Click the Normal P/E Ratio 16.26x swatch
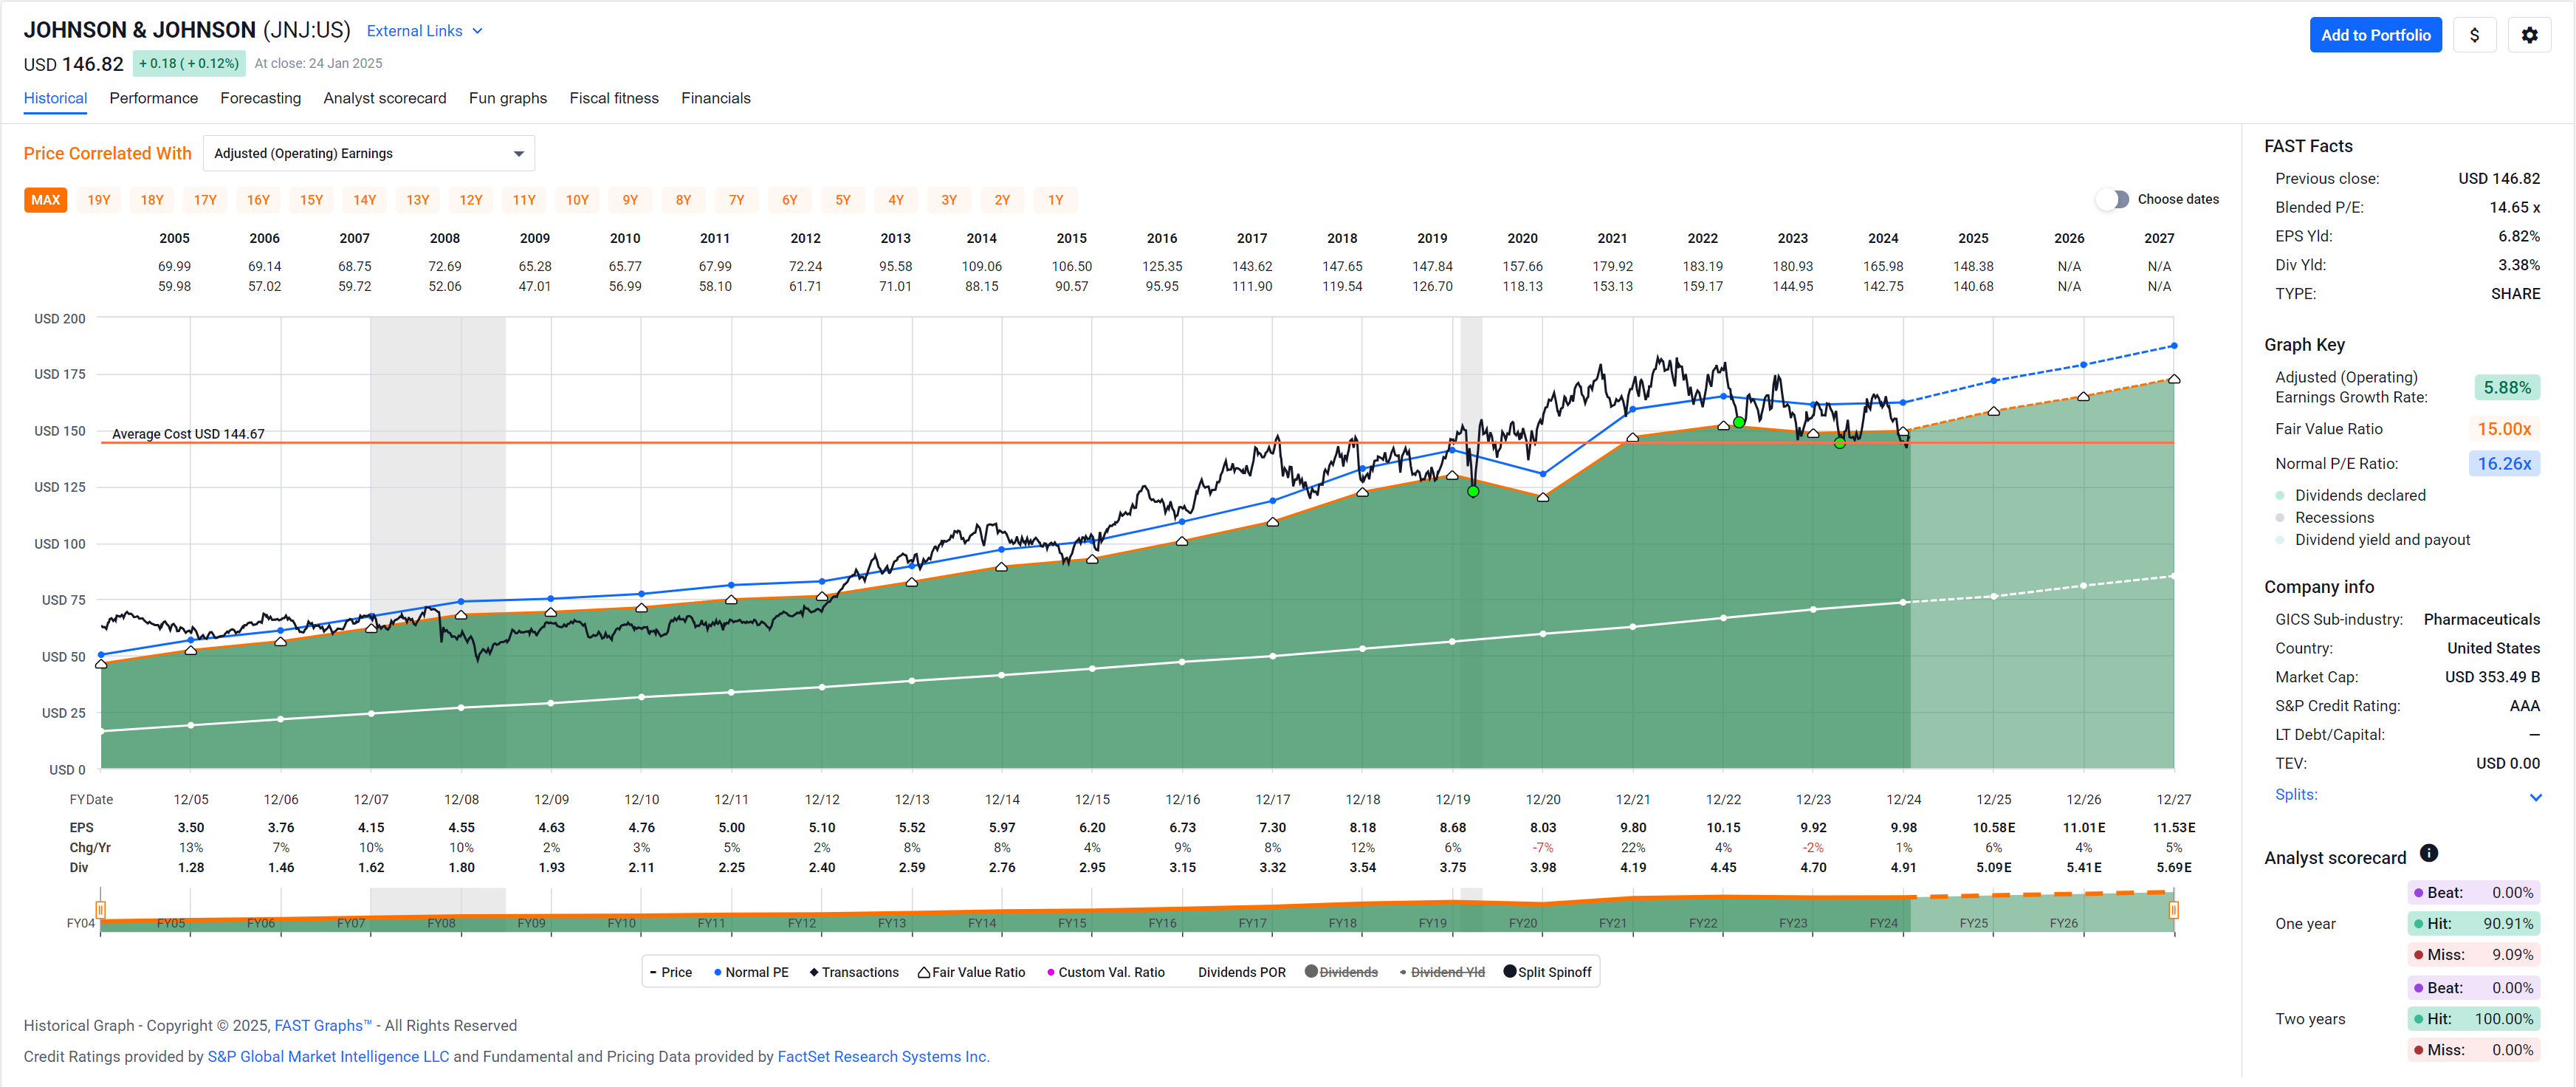The image size is (2576, 1087). [2504, 463]
